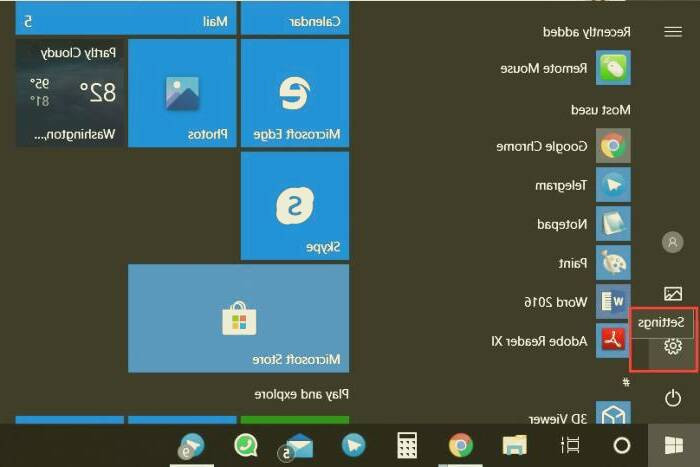Image resolution: width=700 pixels, height=467 pixels.
Task: Open Adobe Reader XI from the list
Action: (x=612, y=341)
